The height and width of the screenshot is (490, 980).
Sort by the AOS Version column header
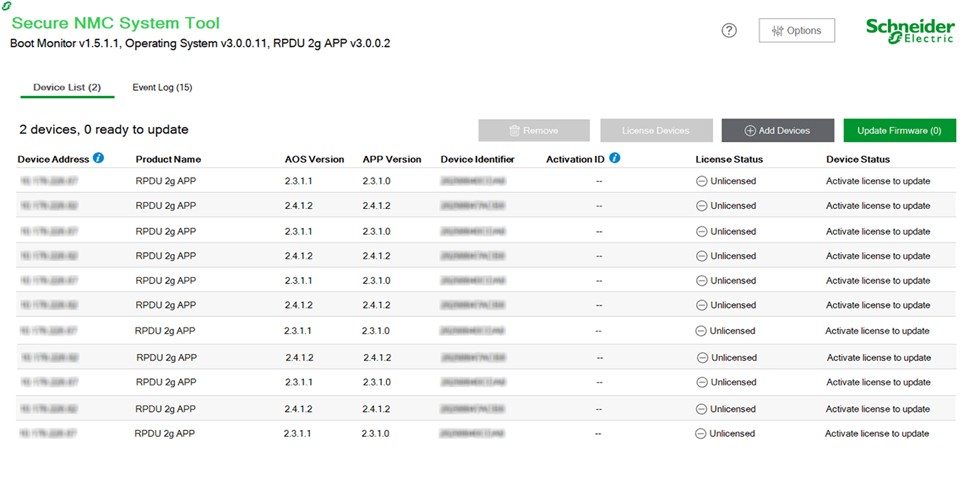click(314, 159)
